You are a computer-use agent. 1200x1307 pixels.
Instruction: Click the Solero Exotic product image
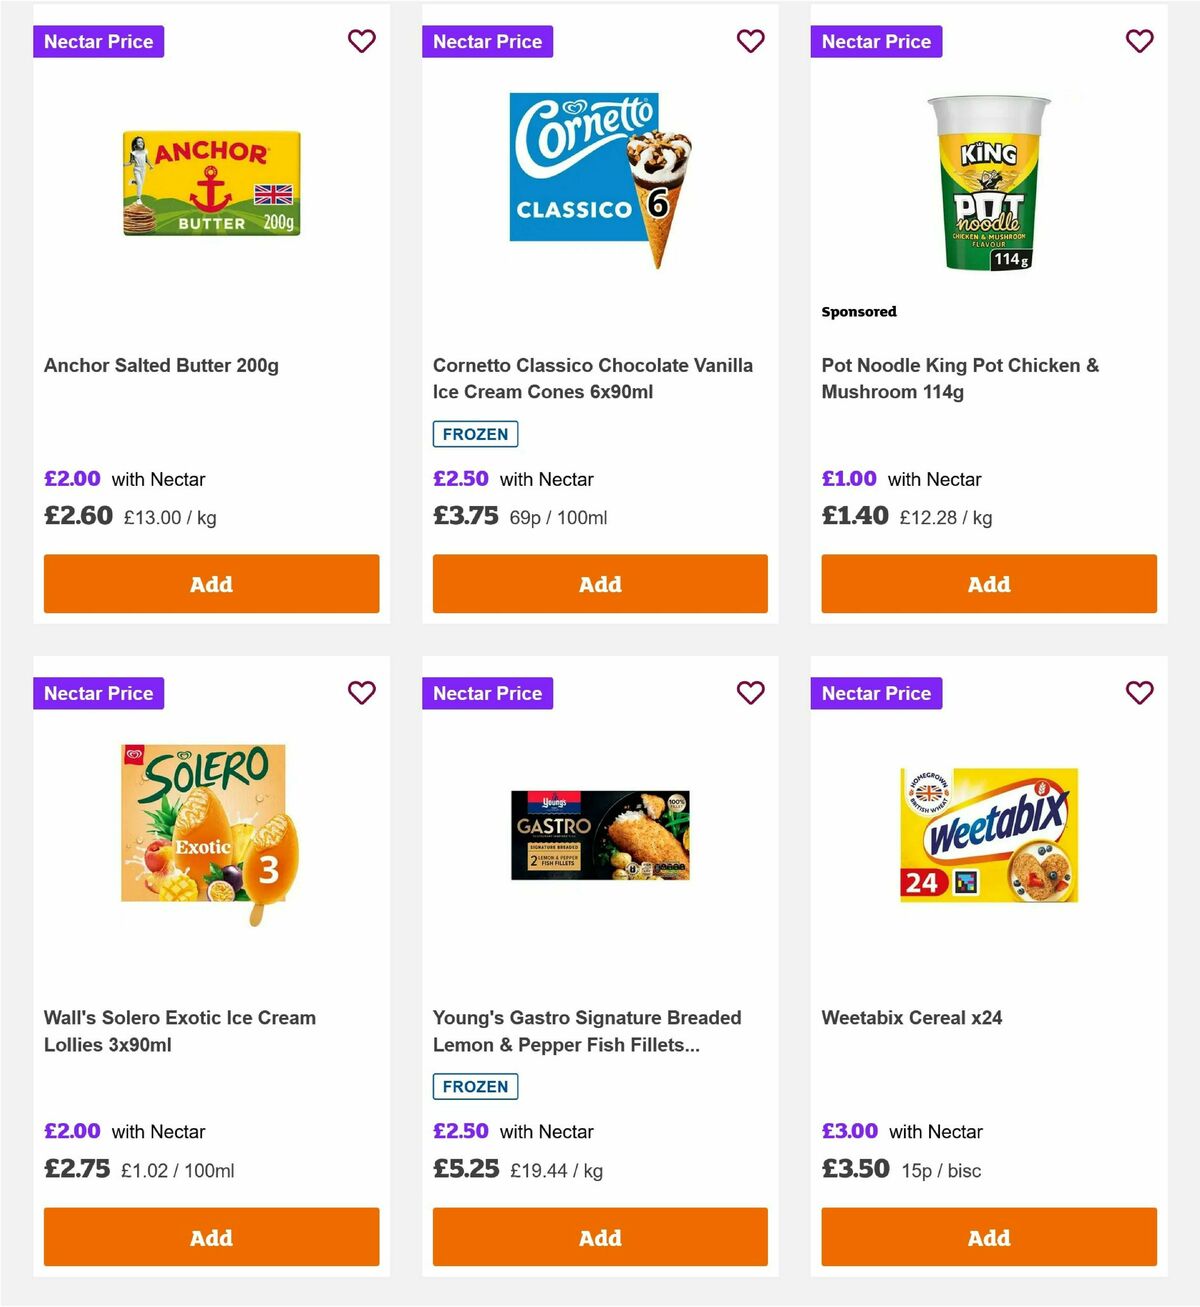point(211,830)
